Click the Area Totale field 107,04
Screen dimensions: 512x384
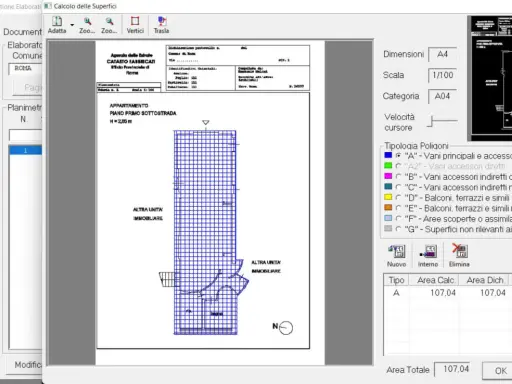tap(453, 369)
